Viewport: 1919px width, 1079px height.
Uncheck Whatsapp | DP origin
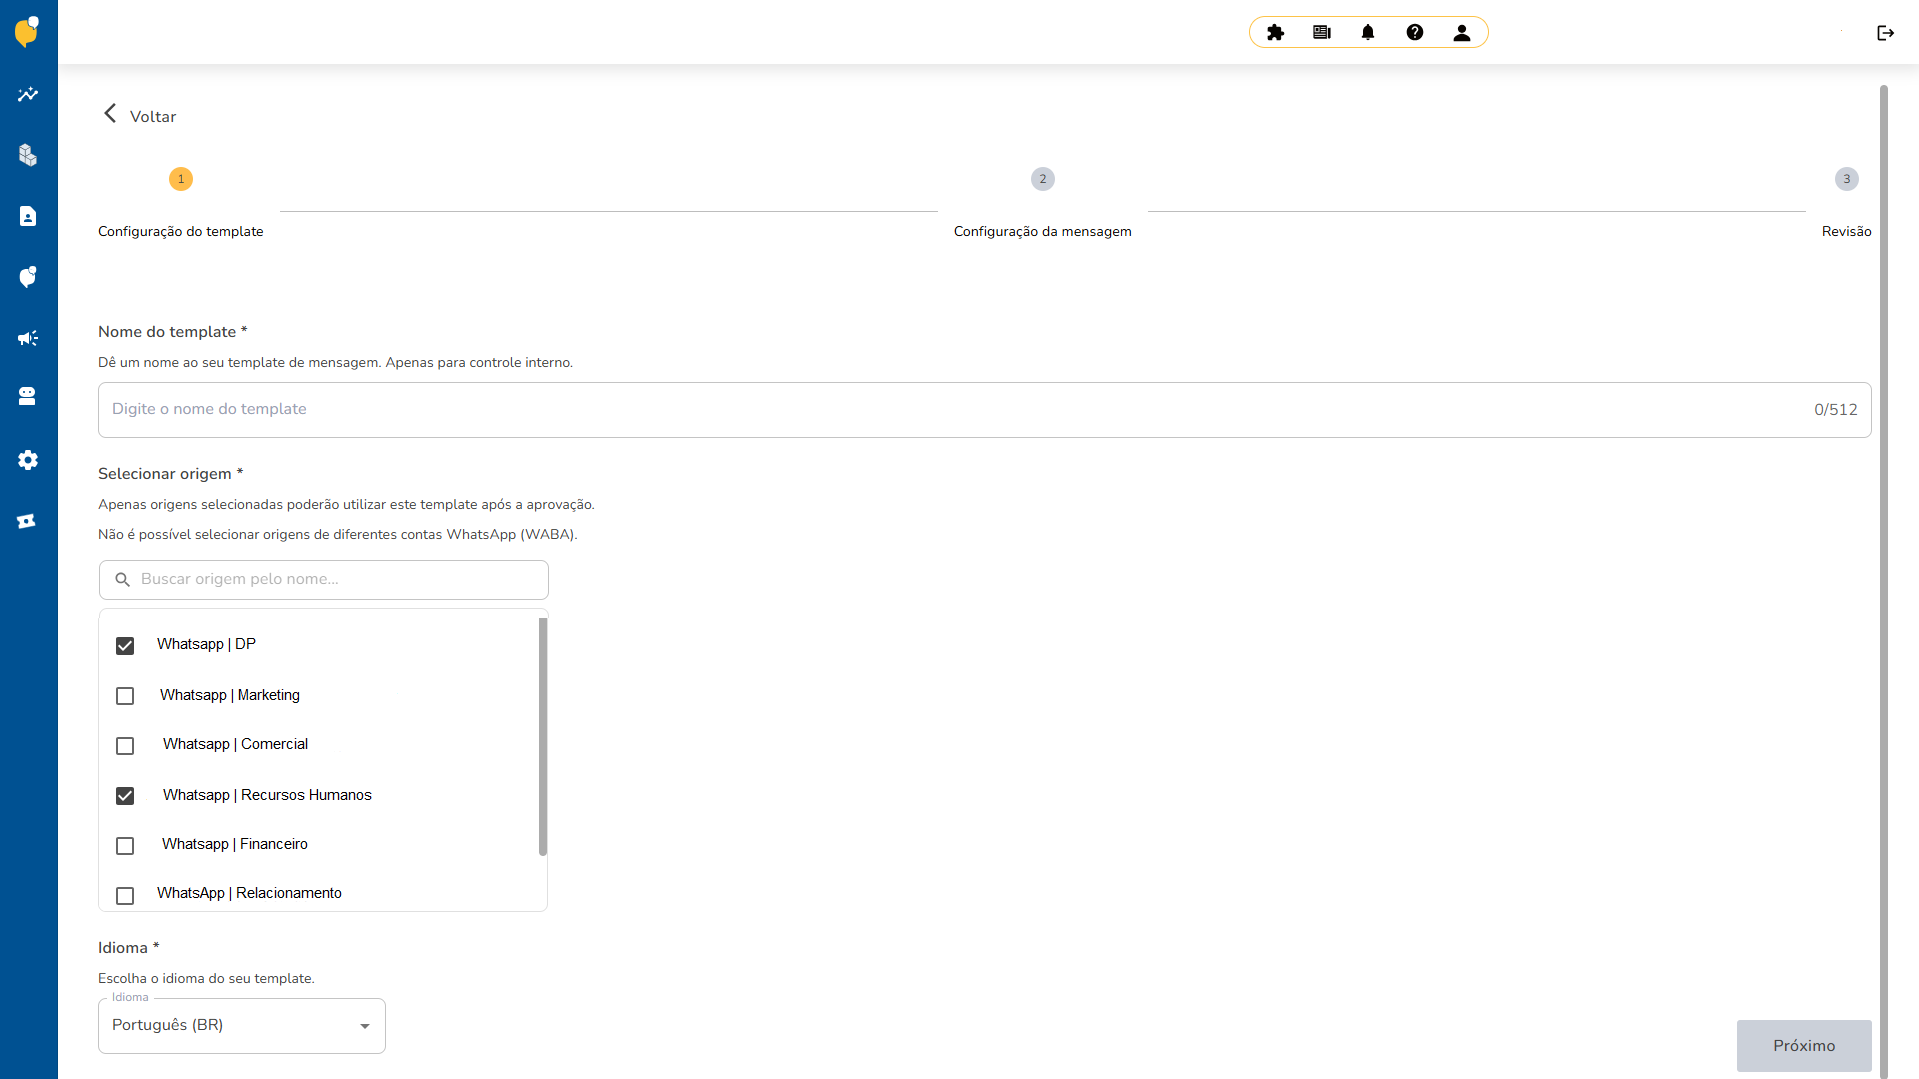point(125,646)
